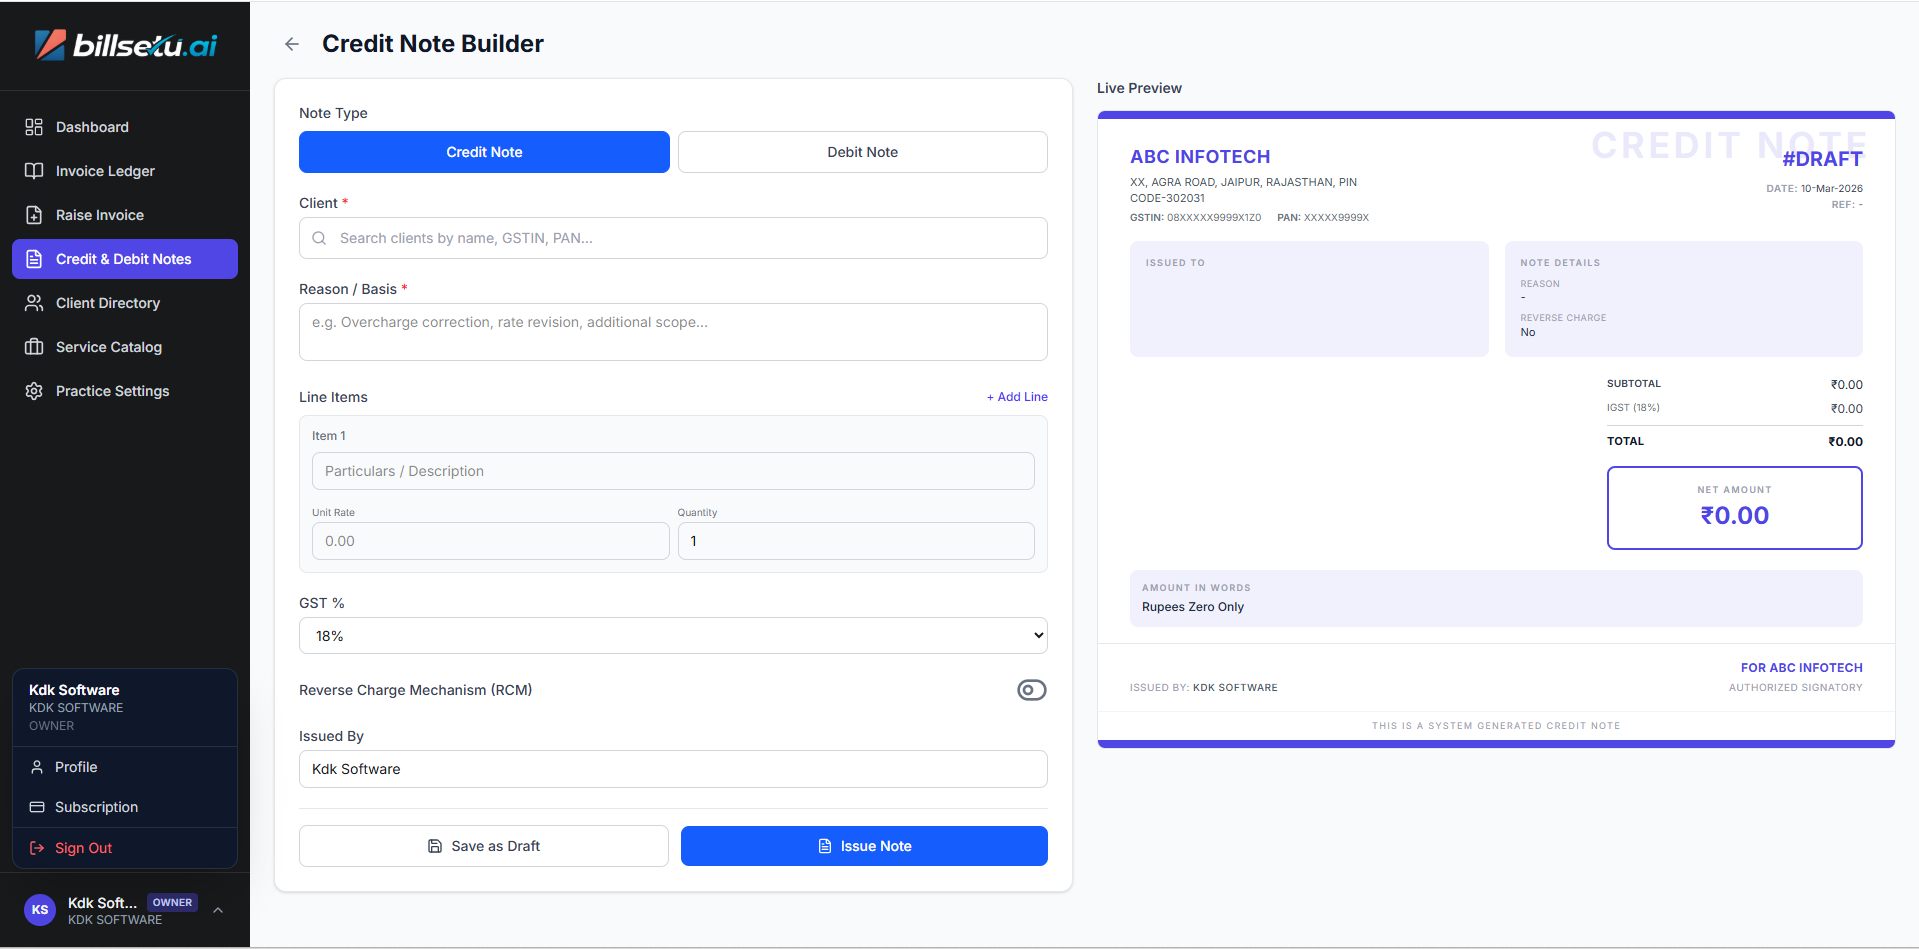Screen dimensions: 1919x949
Task: Click Save as Draft button
Action: [484, 846]
